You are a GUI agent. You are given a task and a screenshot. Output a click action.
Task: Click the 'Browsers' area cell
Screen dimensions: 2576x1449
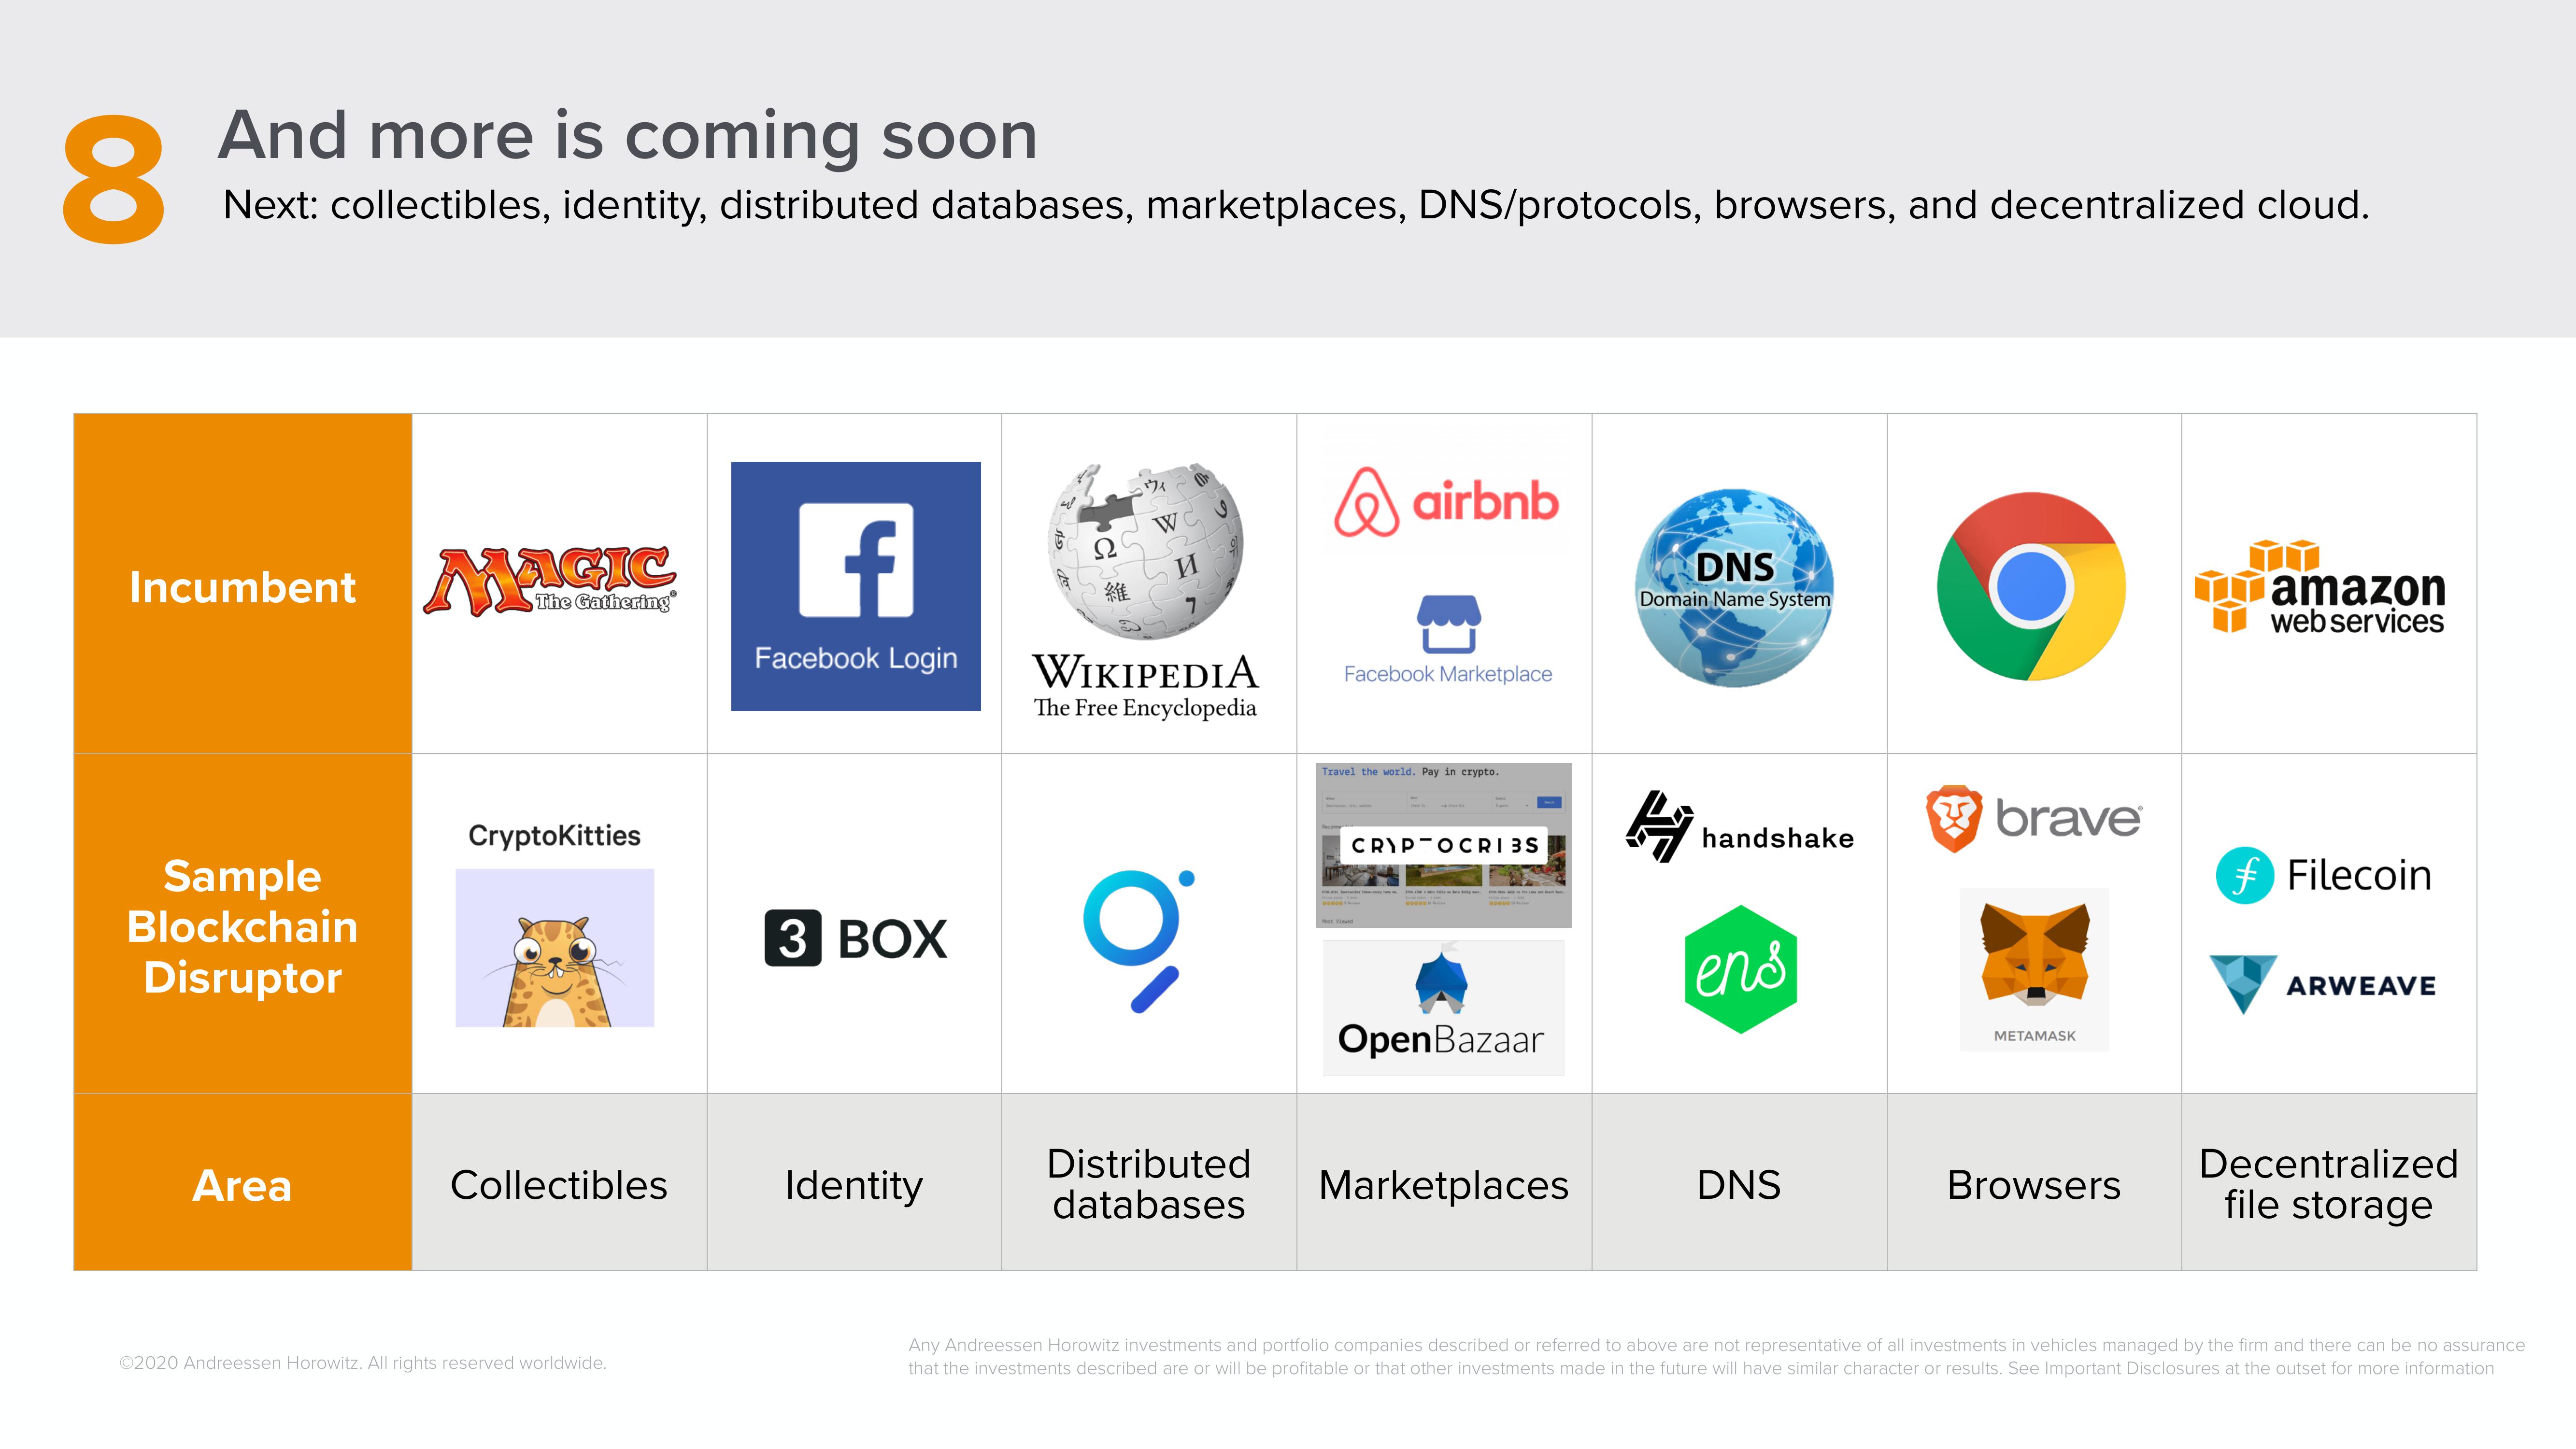tap(2034, 1182)
